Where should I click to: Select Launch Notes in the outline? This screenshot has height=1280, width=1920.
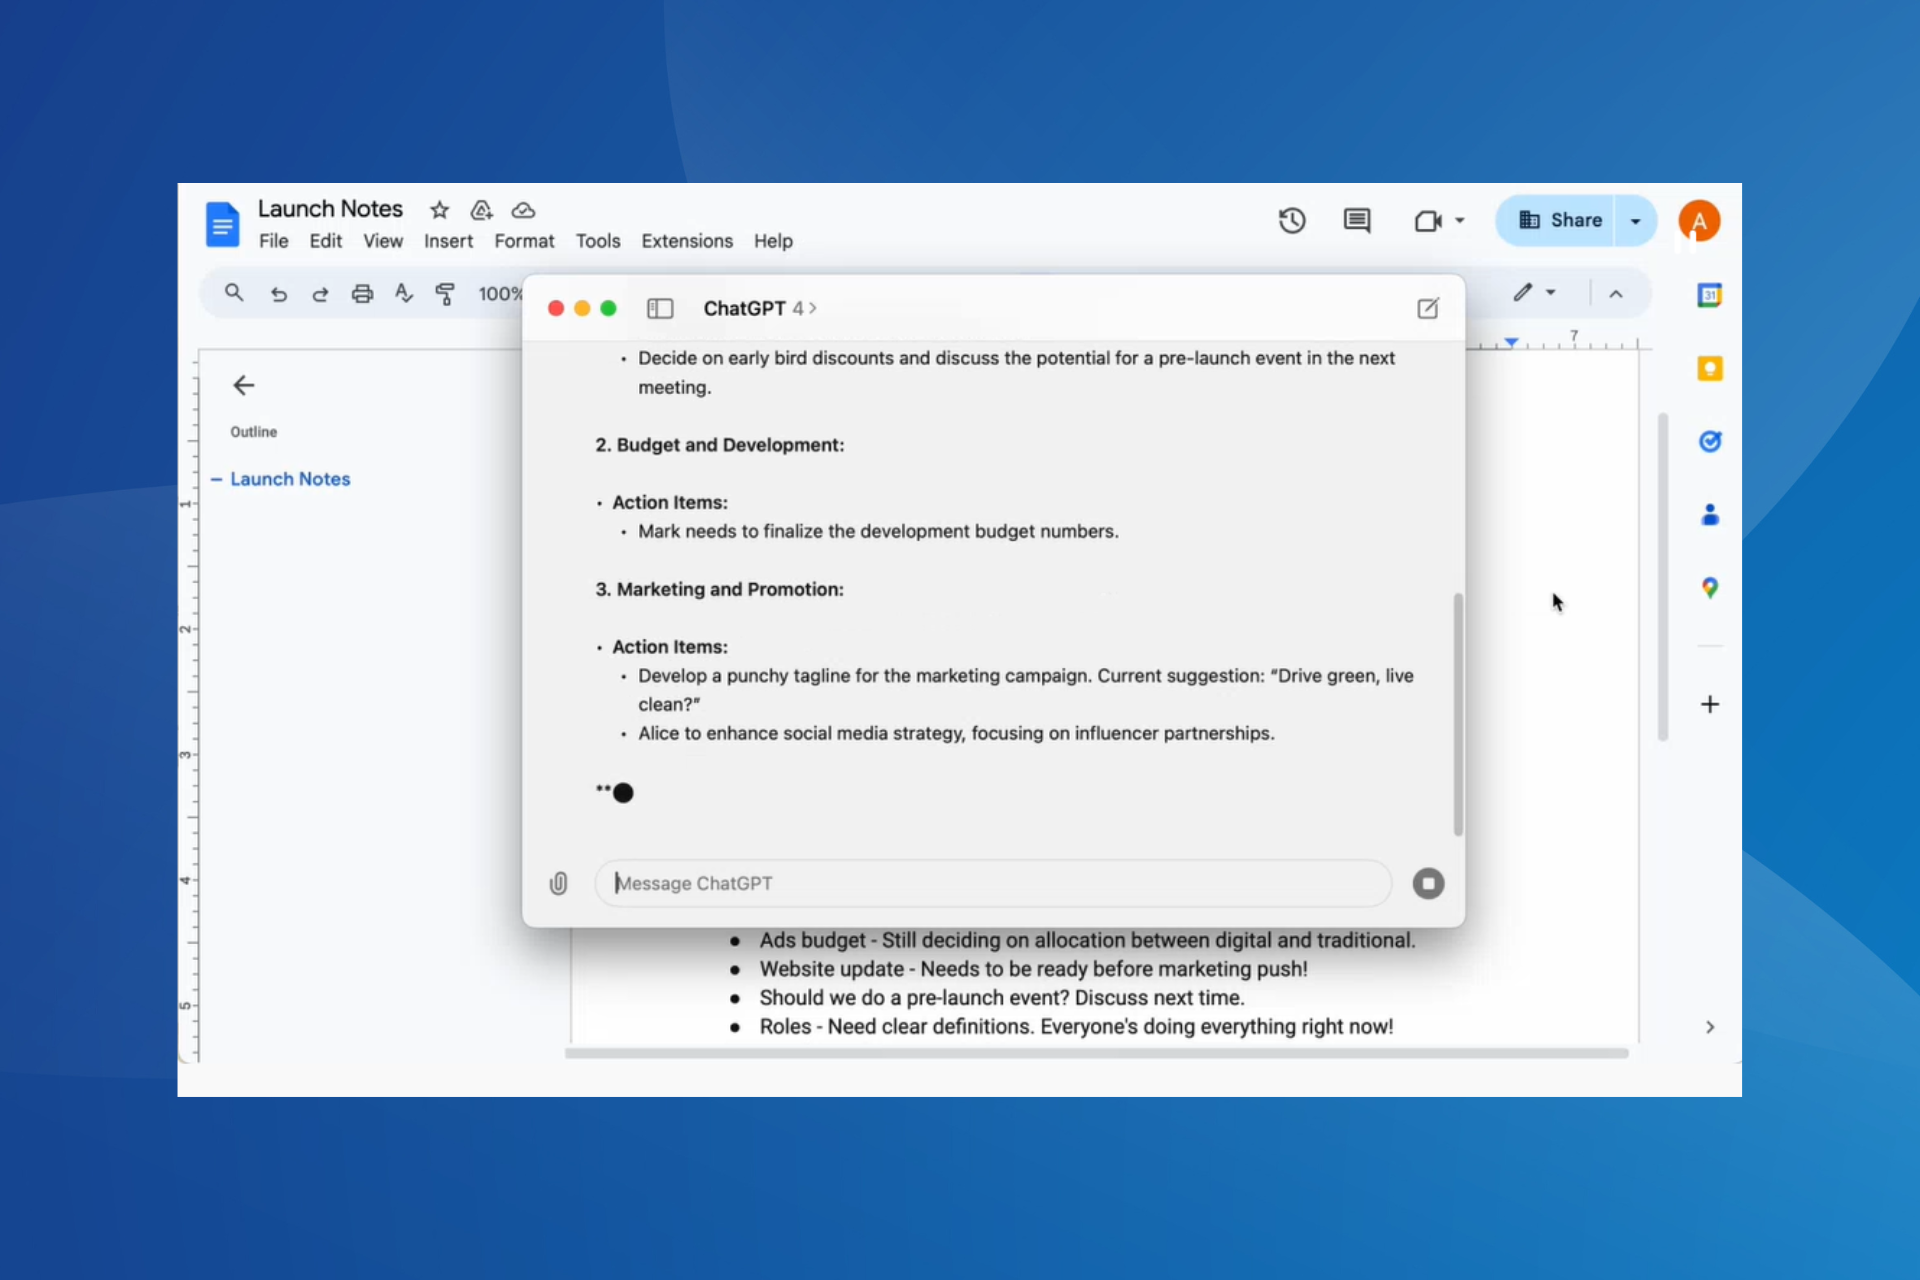point(290,479)
